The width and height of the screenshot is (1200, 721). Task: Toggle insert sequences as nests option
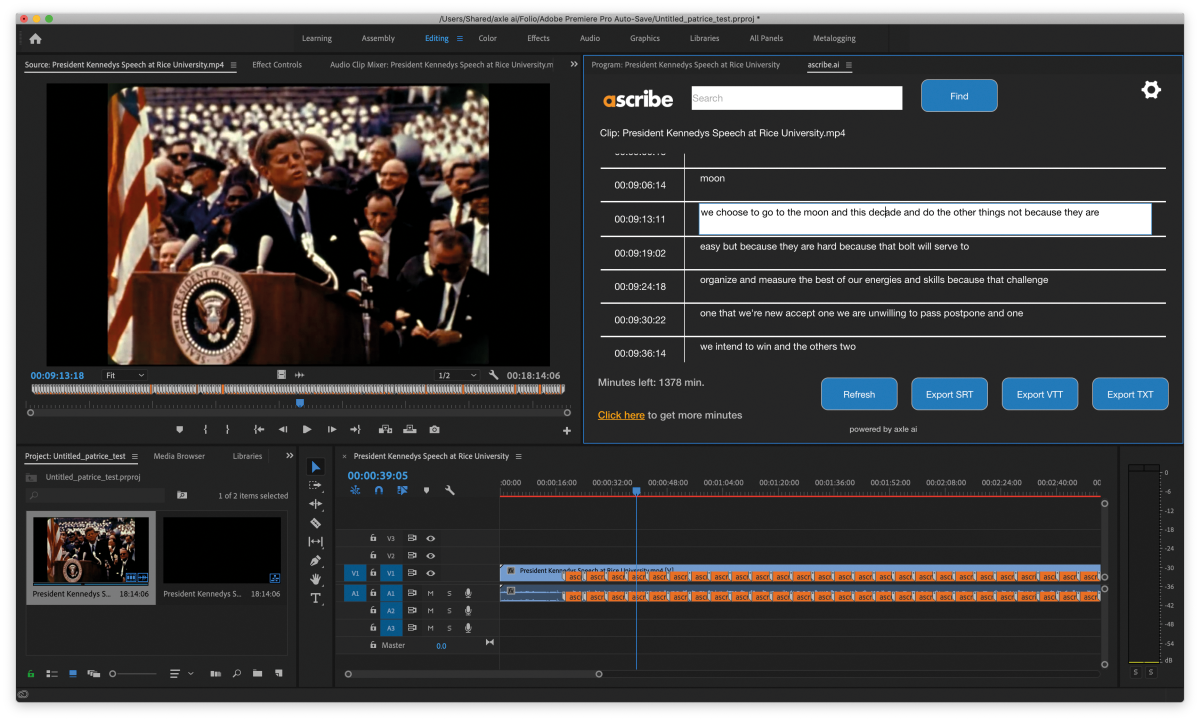pyautogui.click(x=356, y=490)
